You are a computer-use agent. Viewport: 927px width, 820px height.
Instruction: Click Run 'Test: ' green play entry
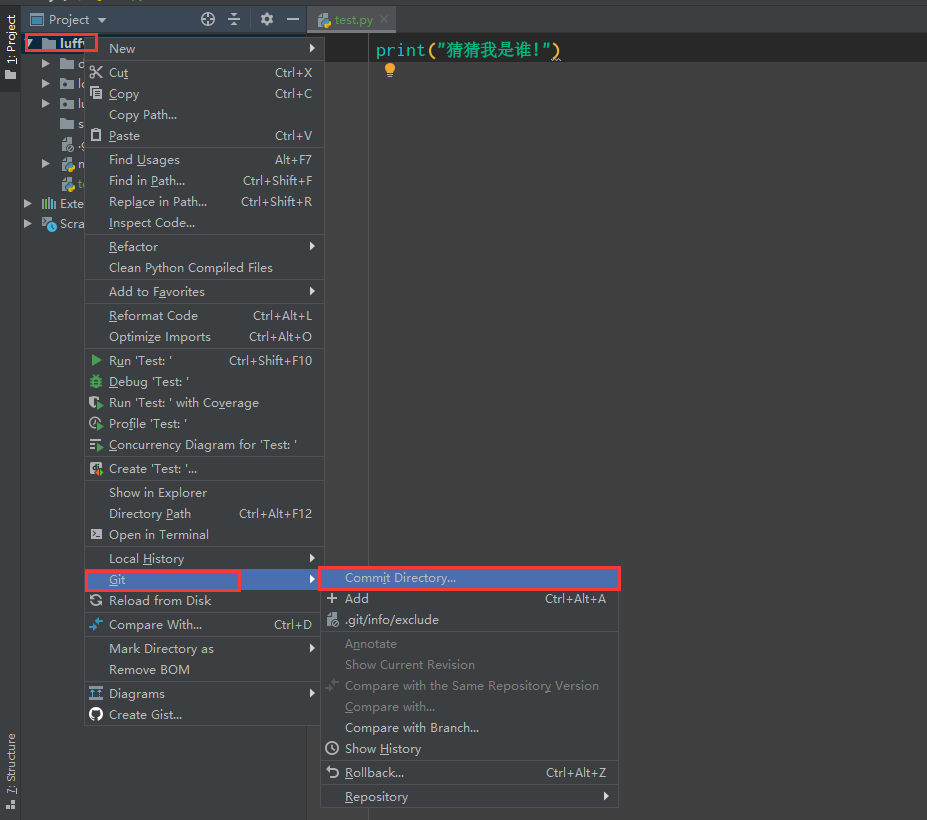click(140, 360)
